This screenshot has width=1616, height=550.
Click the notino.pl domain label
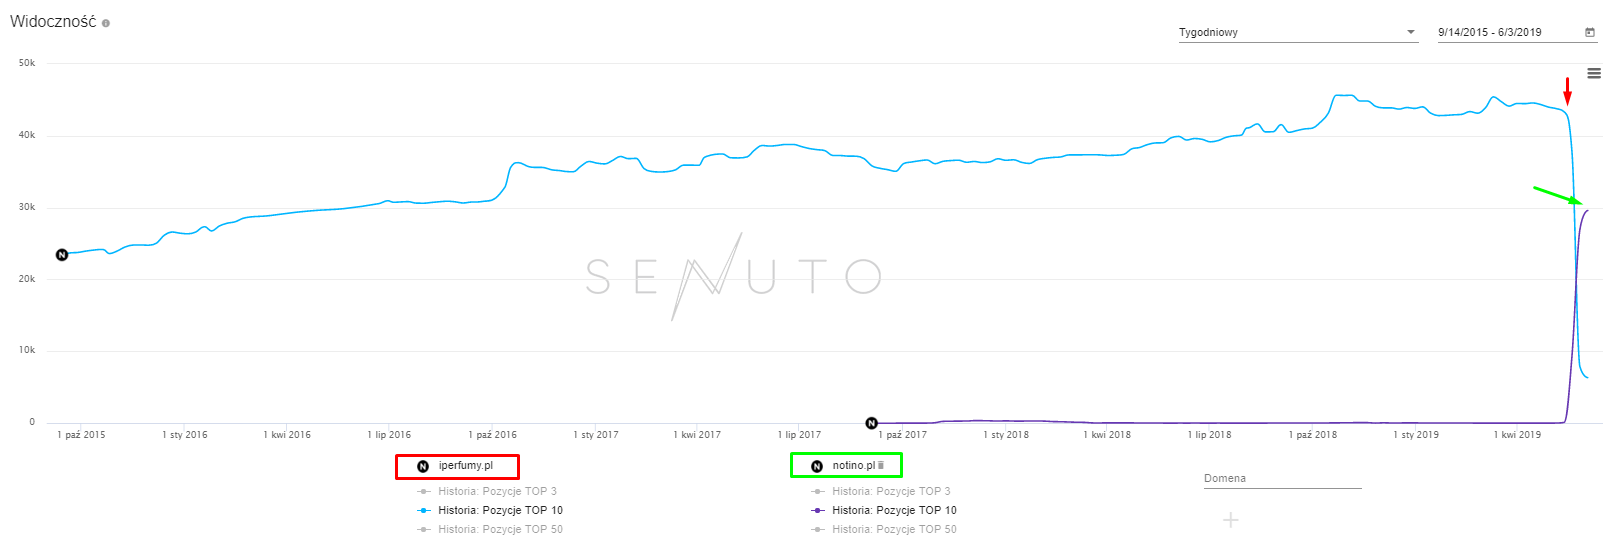(853, 466)
